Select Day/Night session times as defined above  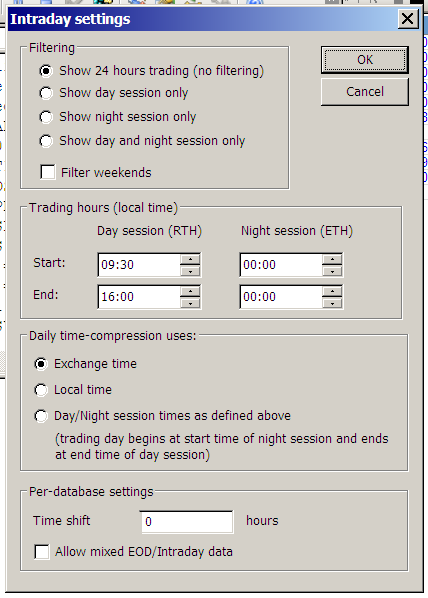pyautogui.click(x=41, y=416)
